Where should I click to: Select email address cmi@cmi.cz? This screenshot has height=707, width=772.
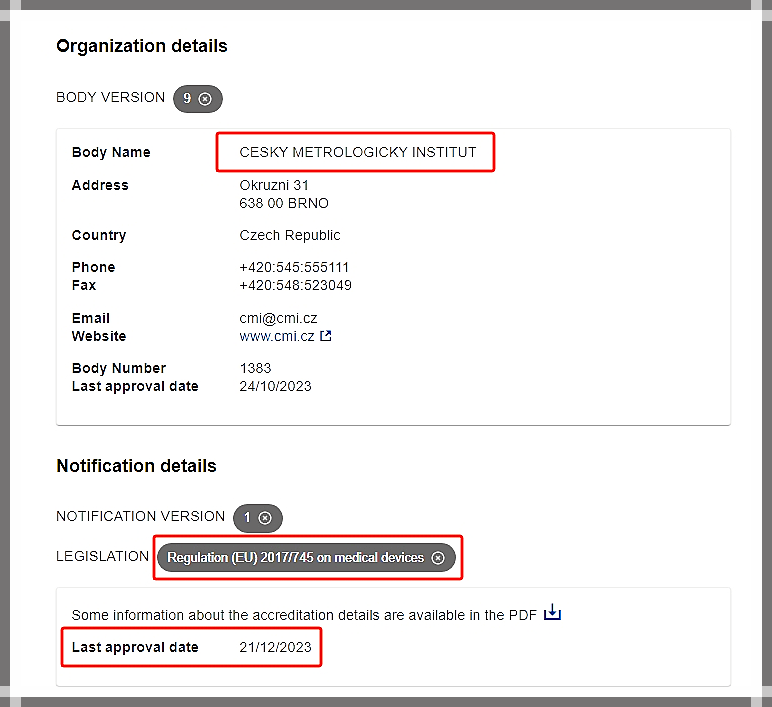tap(278, 318)
